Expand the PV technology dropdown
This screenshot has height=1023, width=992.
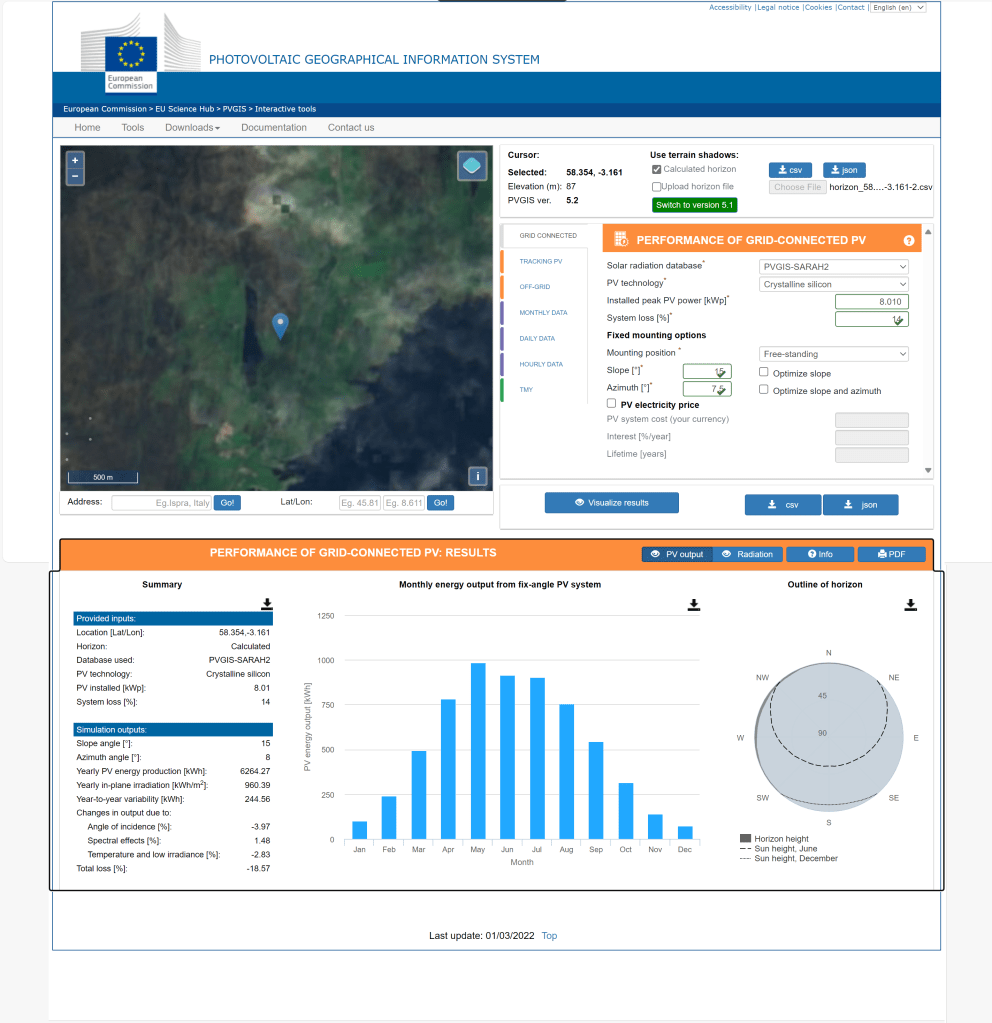tap(834, 285)
